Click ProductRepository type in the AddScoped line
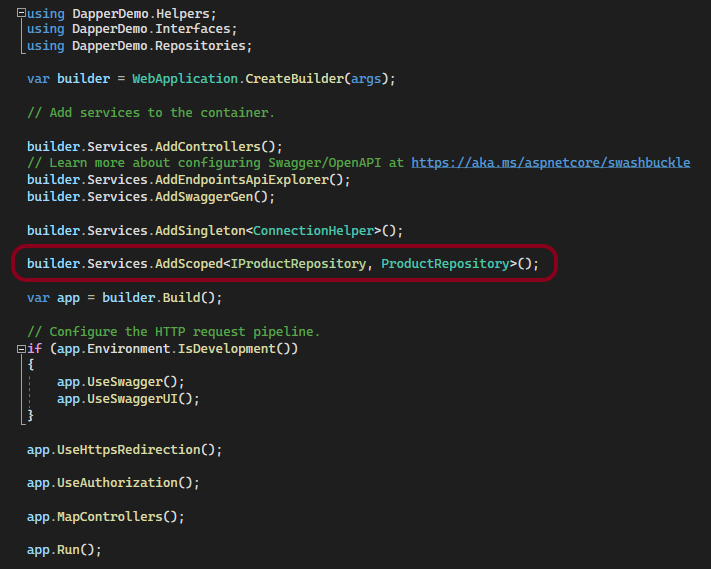711x569 pixels. pyautogui.click(x=445, y=264)
